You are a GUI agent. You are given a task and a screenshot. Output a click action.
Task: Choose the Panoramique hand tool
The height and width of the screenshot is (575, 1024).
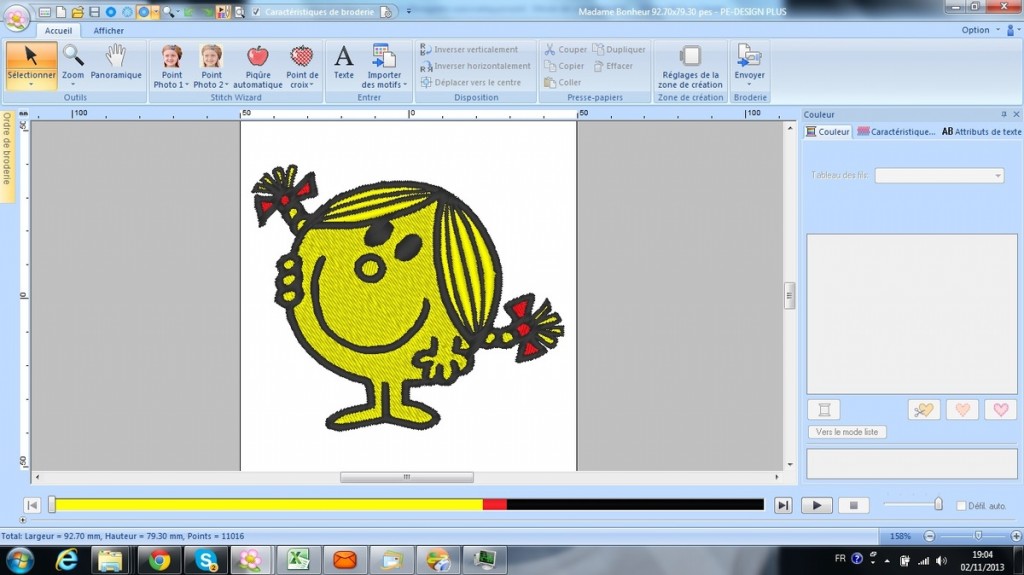(116, 62)
